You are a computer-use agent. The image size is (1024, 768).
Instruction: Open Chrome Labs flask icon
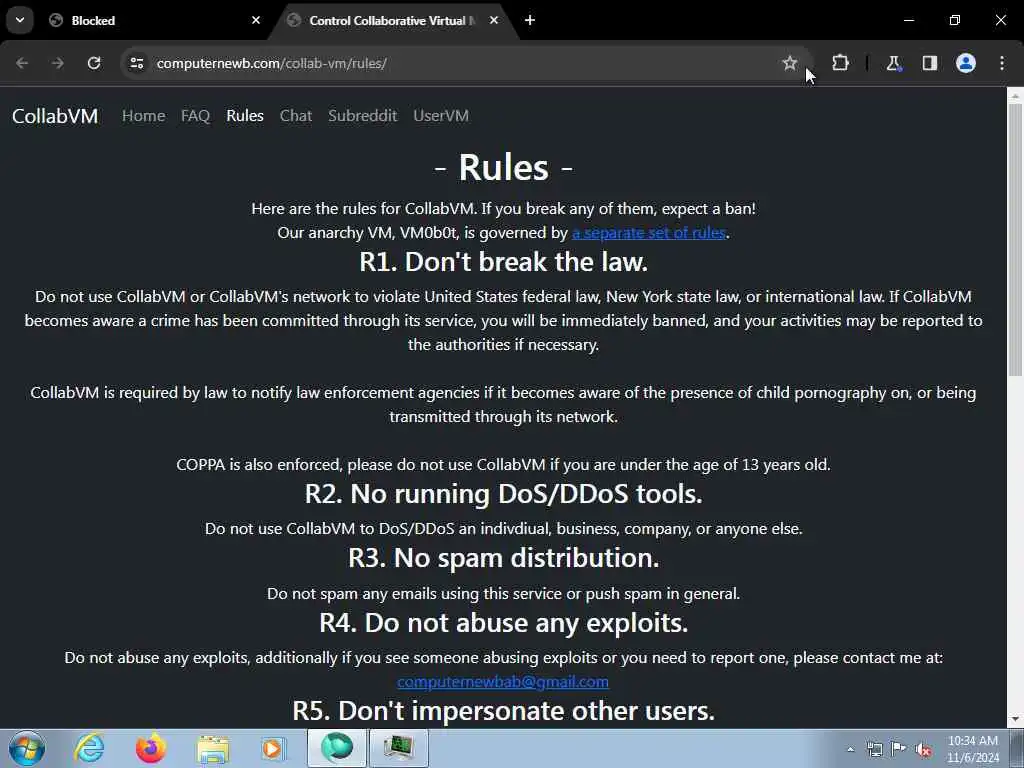[x=893, y=63]
